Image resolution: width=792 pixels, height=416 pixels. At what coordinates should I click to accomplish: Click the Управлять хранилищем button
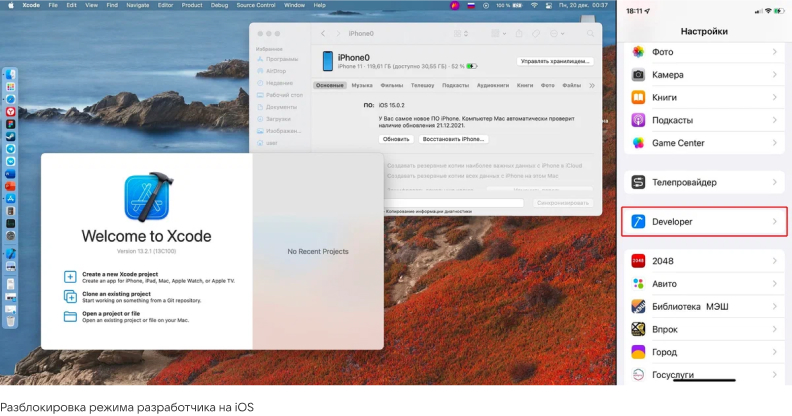click(555, 61)
